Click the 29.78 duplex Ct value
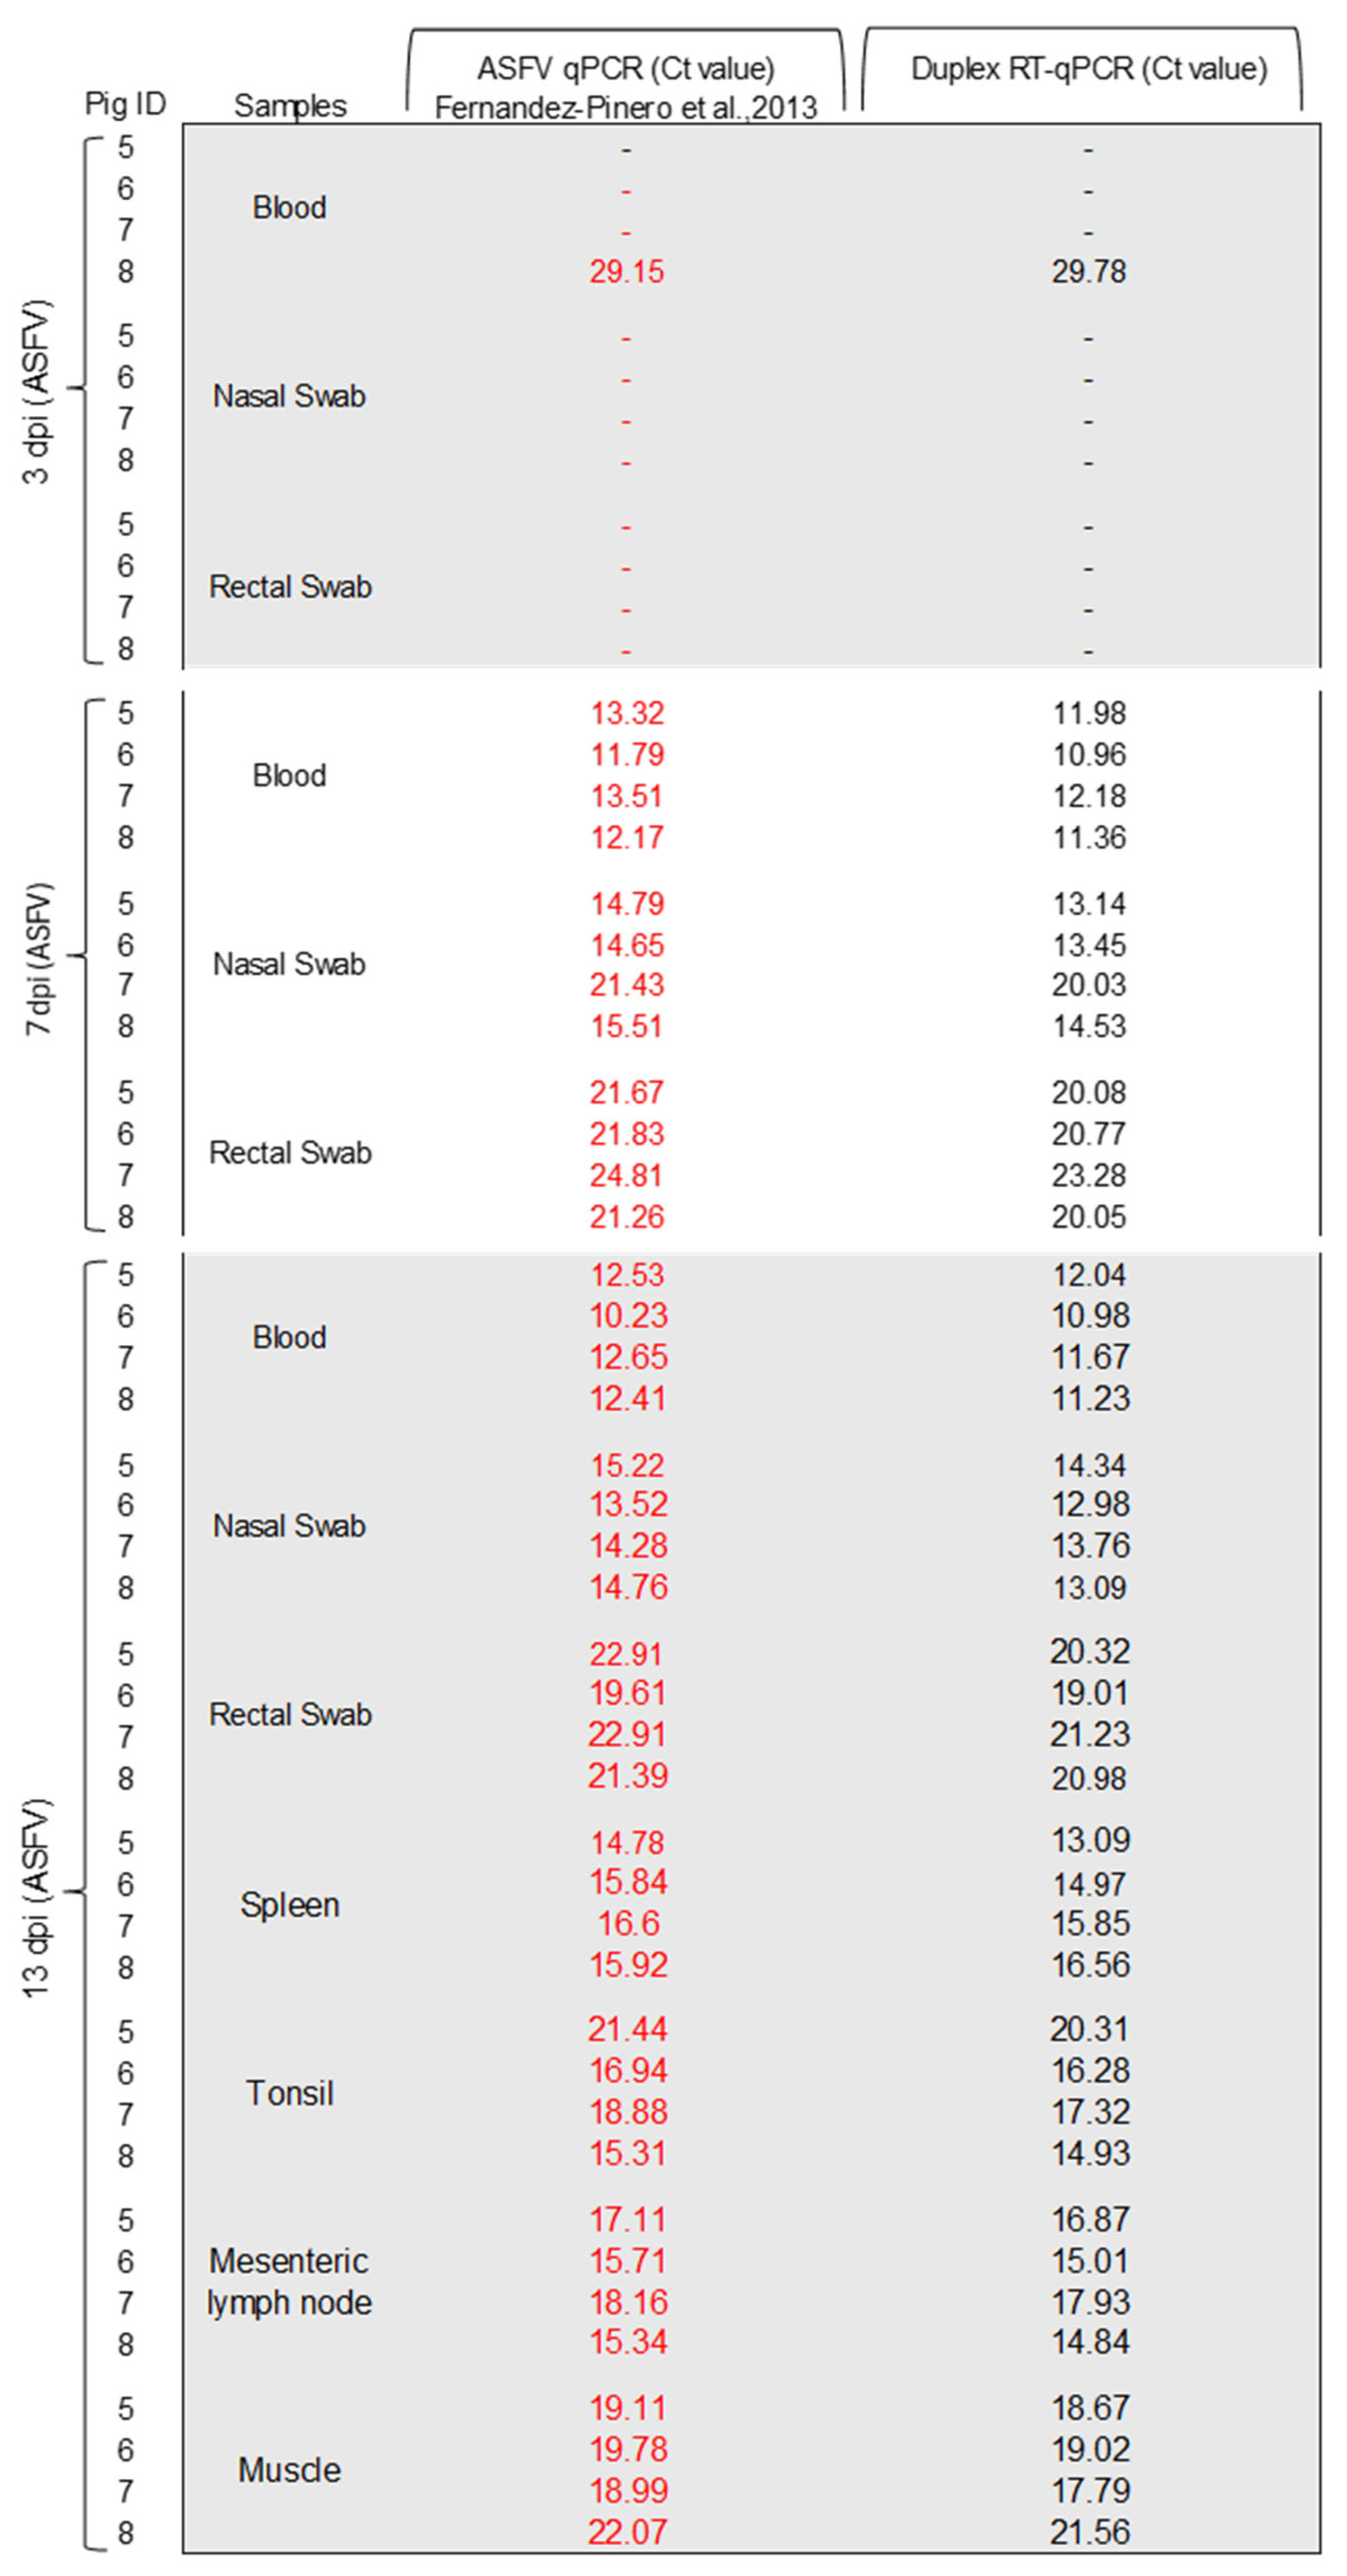 (x=1089, y=271)
